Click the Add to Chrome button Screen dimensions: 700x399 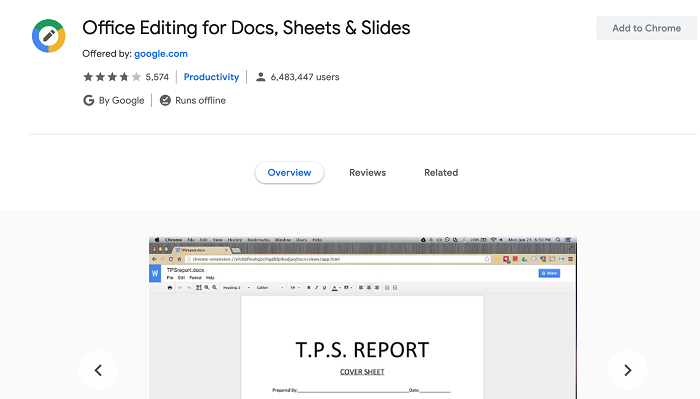(646, 28)
